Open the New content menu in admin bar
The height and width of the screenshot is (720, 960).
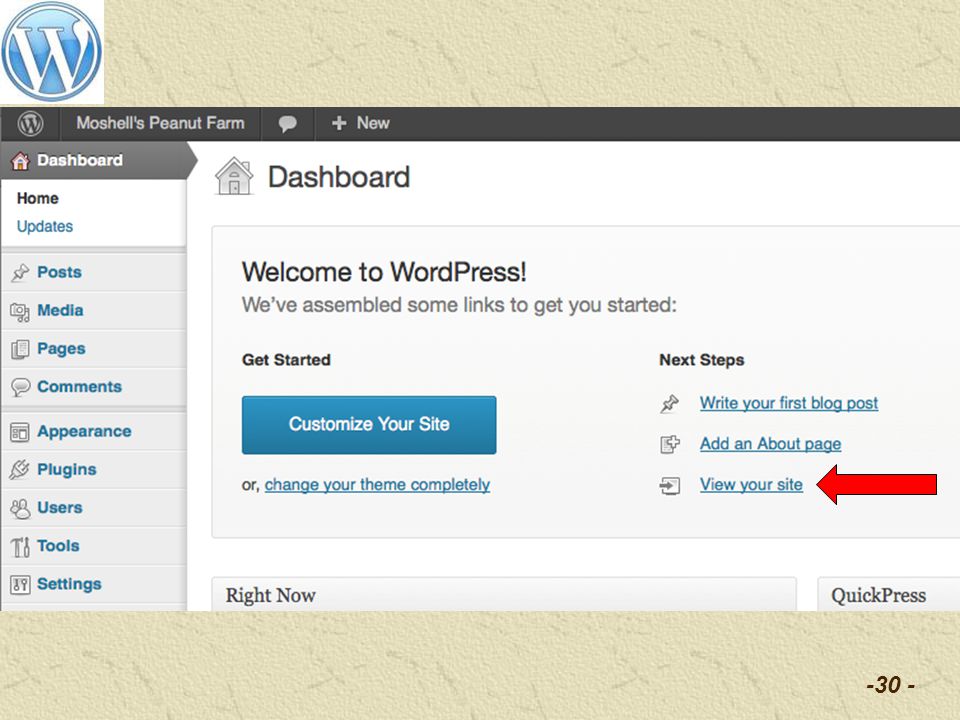pyautogui.click(x=361, y=124)
